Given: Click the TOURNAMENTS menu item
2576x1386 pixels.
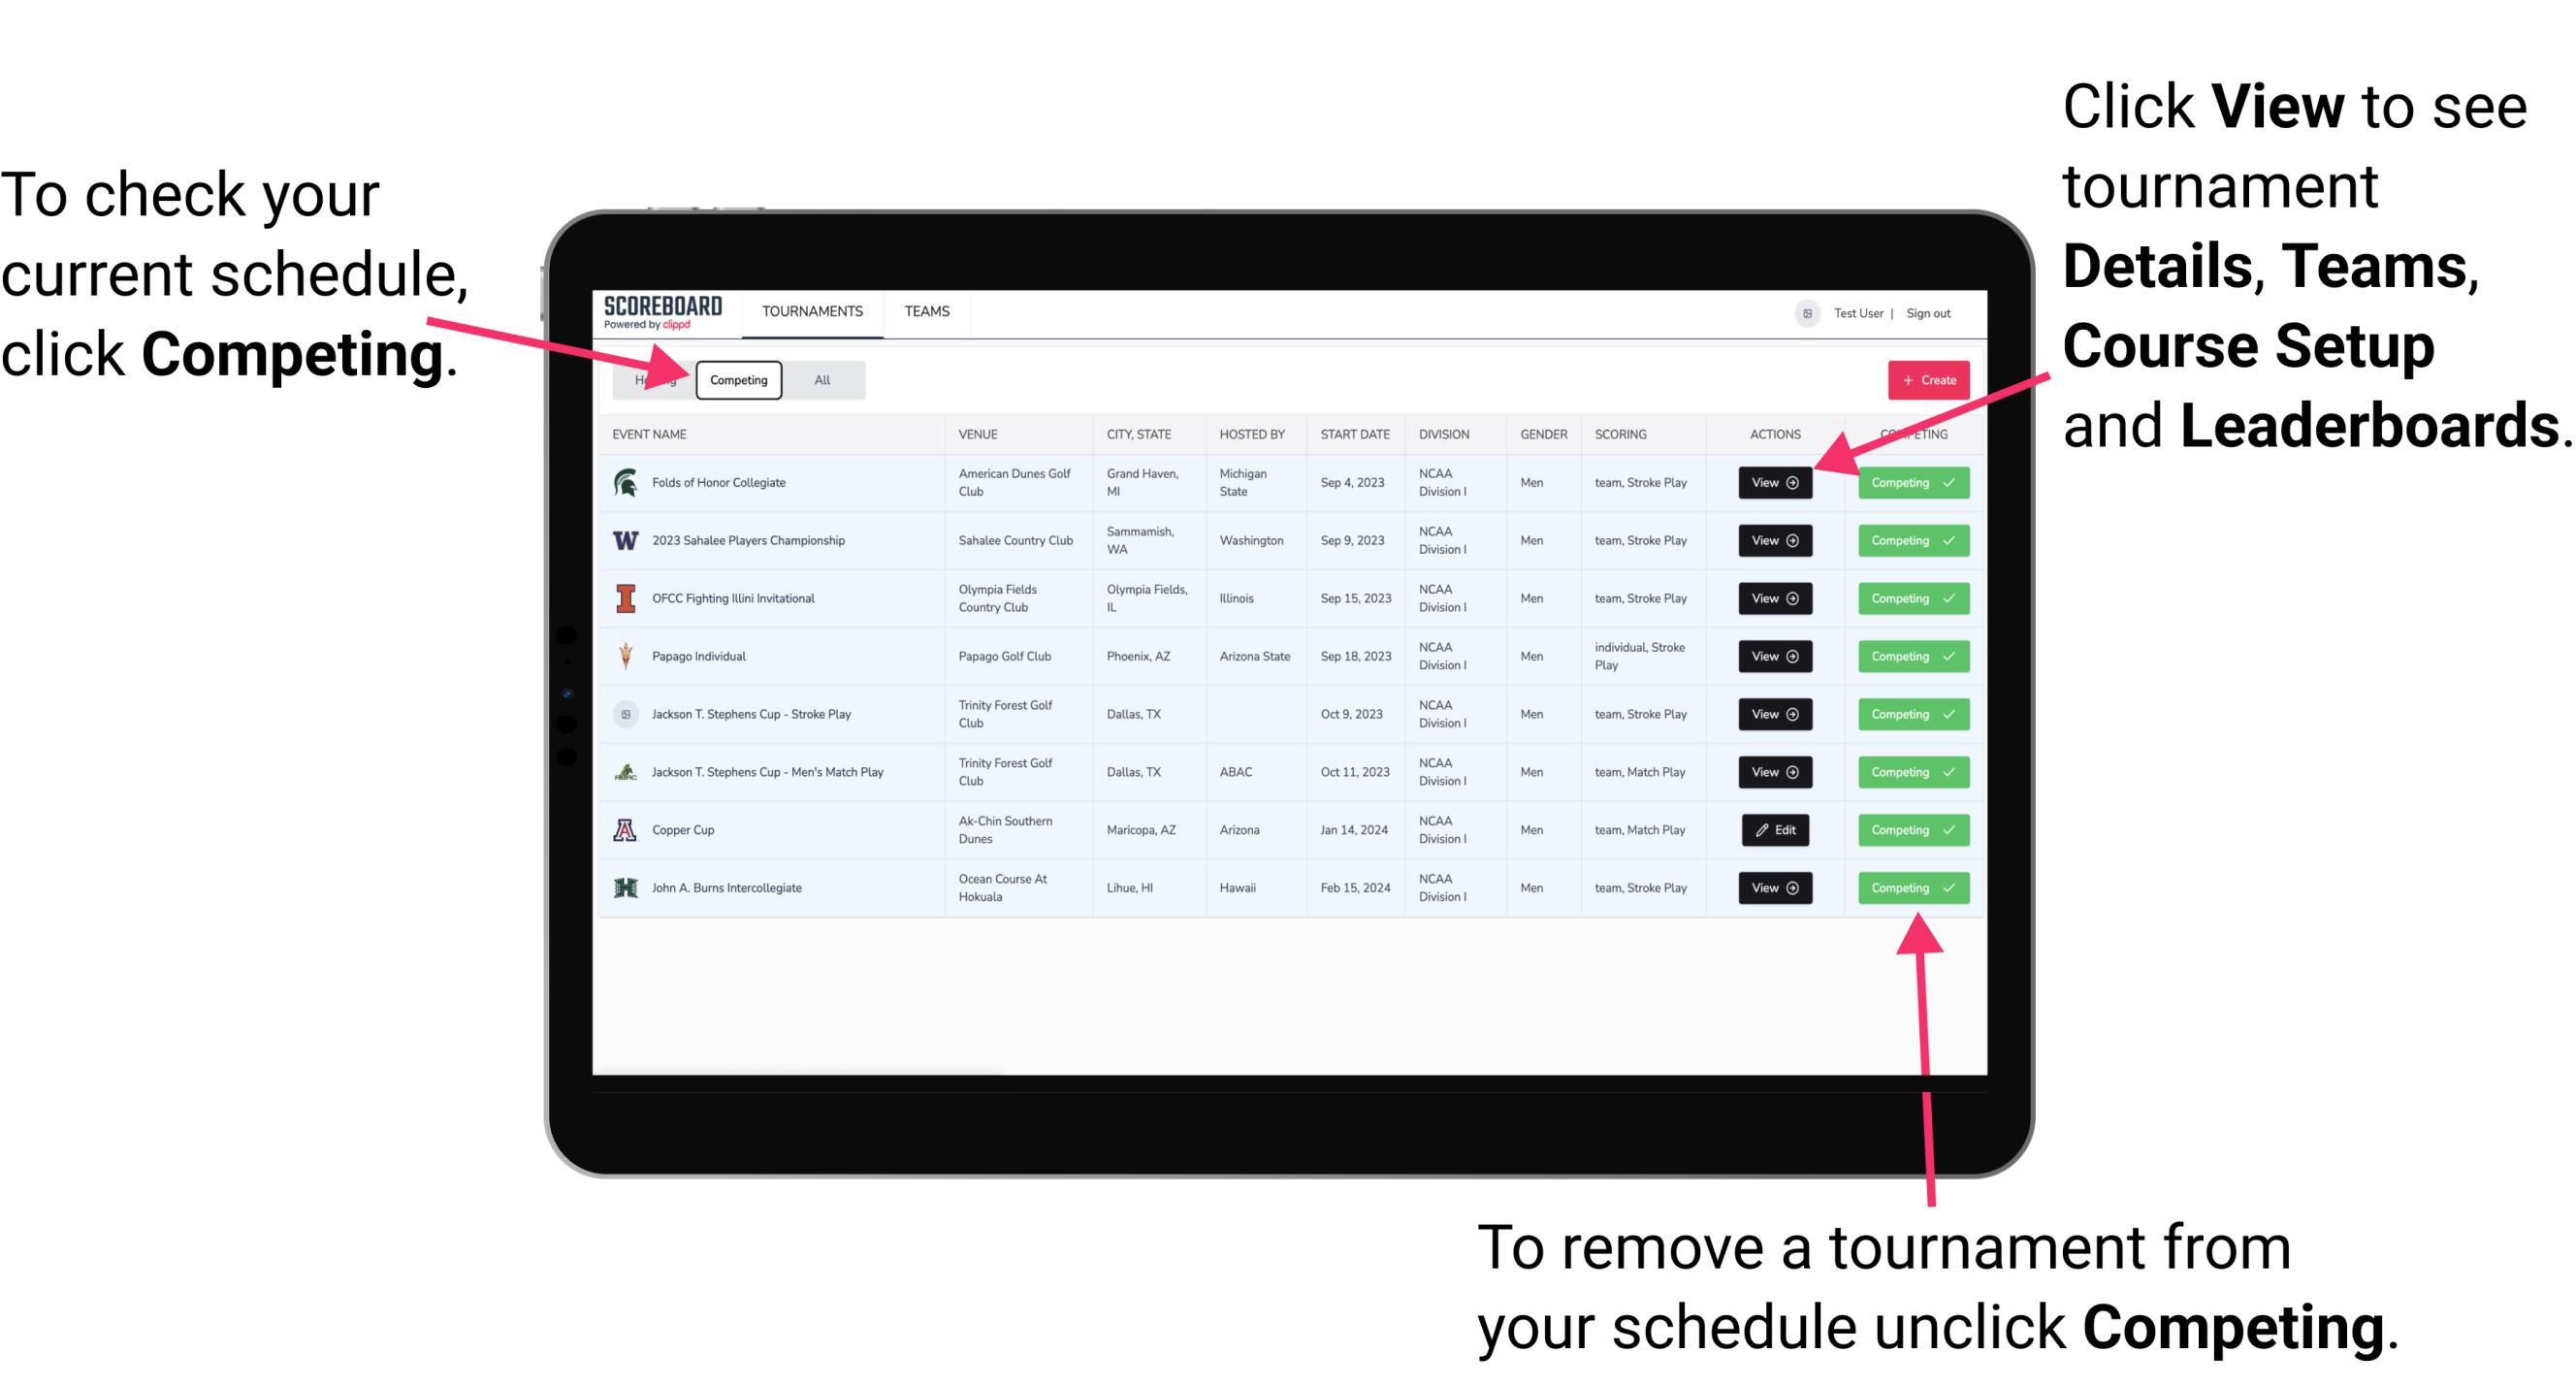Looking at the screenshot, I should (x=812, y=310).
